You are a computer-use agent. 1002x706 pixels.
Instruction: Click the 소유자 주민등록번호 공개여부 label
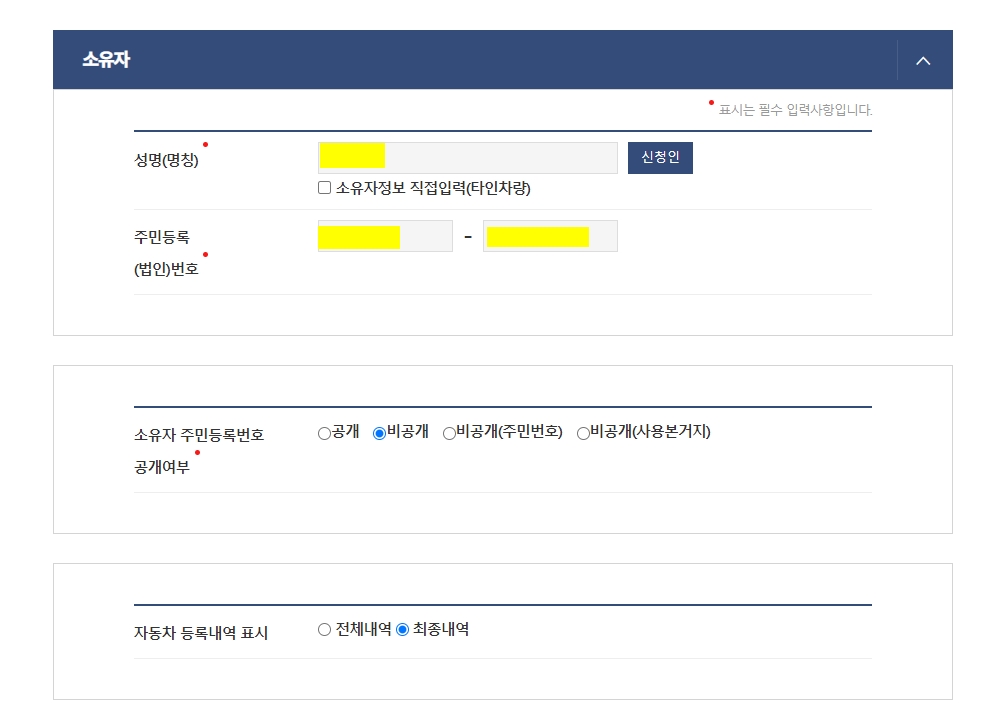point(198,450)
